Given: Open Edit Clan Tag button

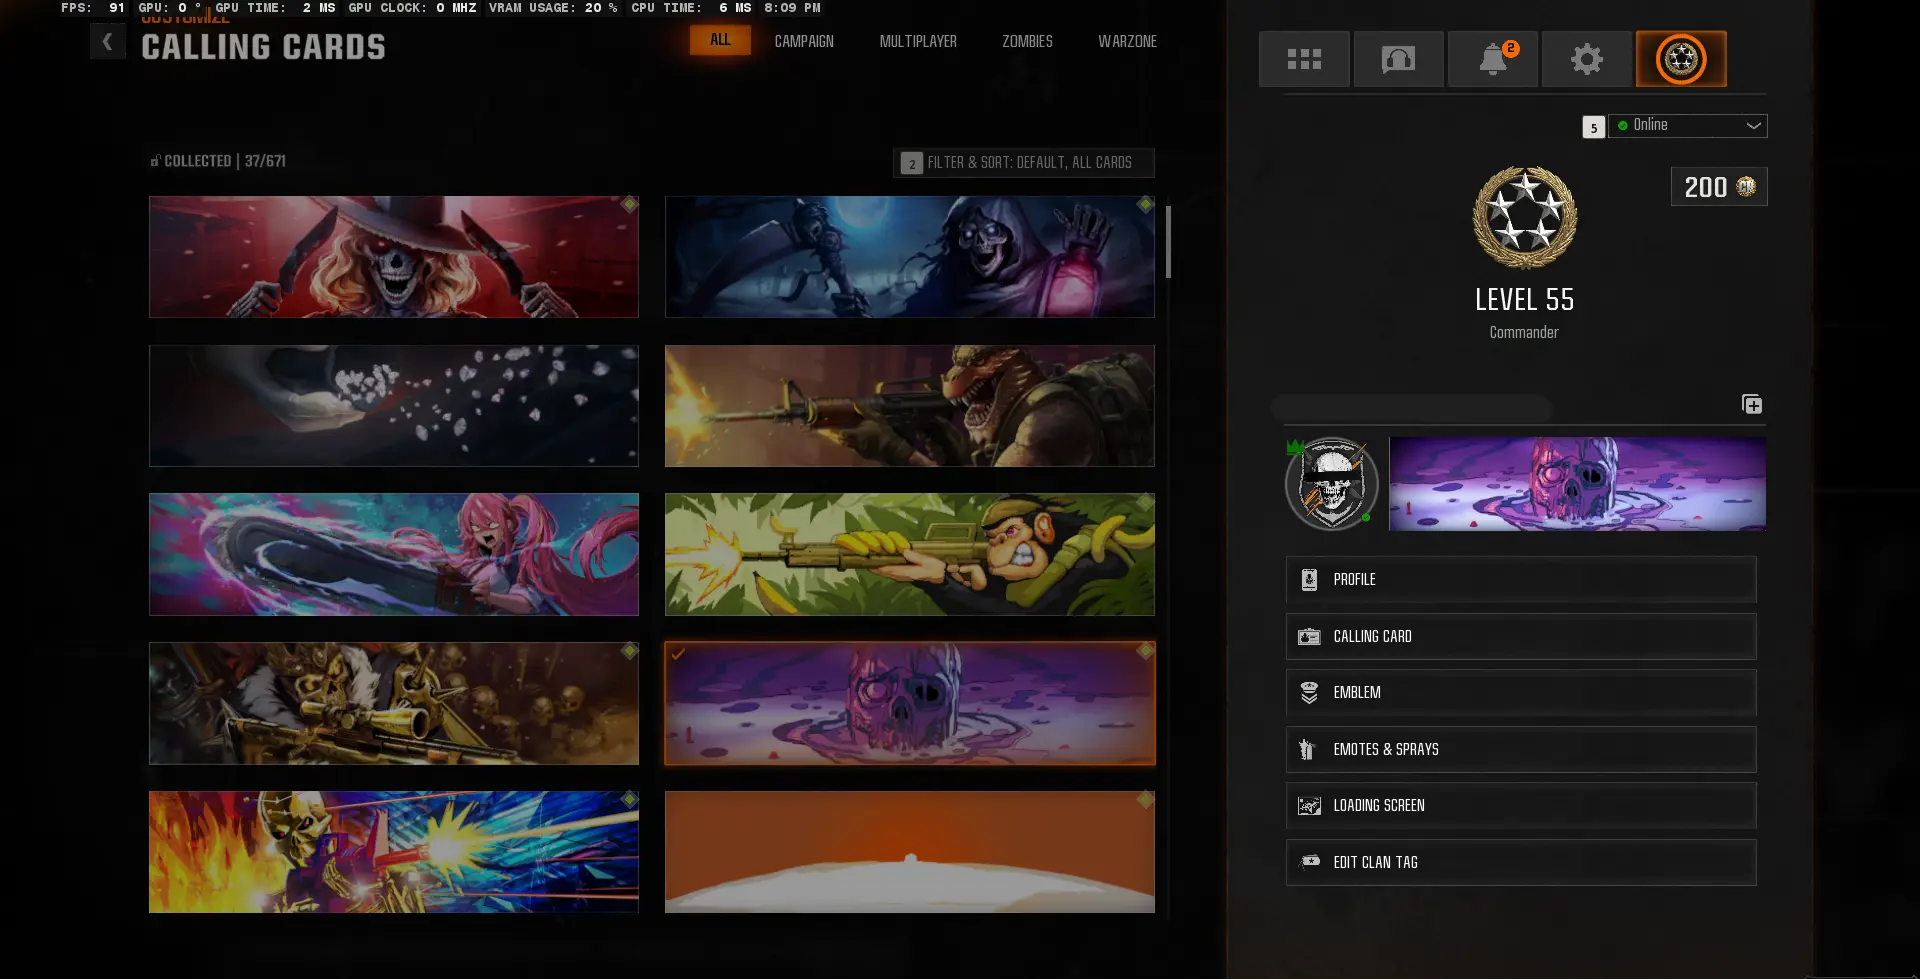Looking at the screenshot, I should tap(1521, 862).
